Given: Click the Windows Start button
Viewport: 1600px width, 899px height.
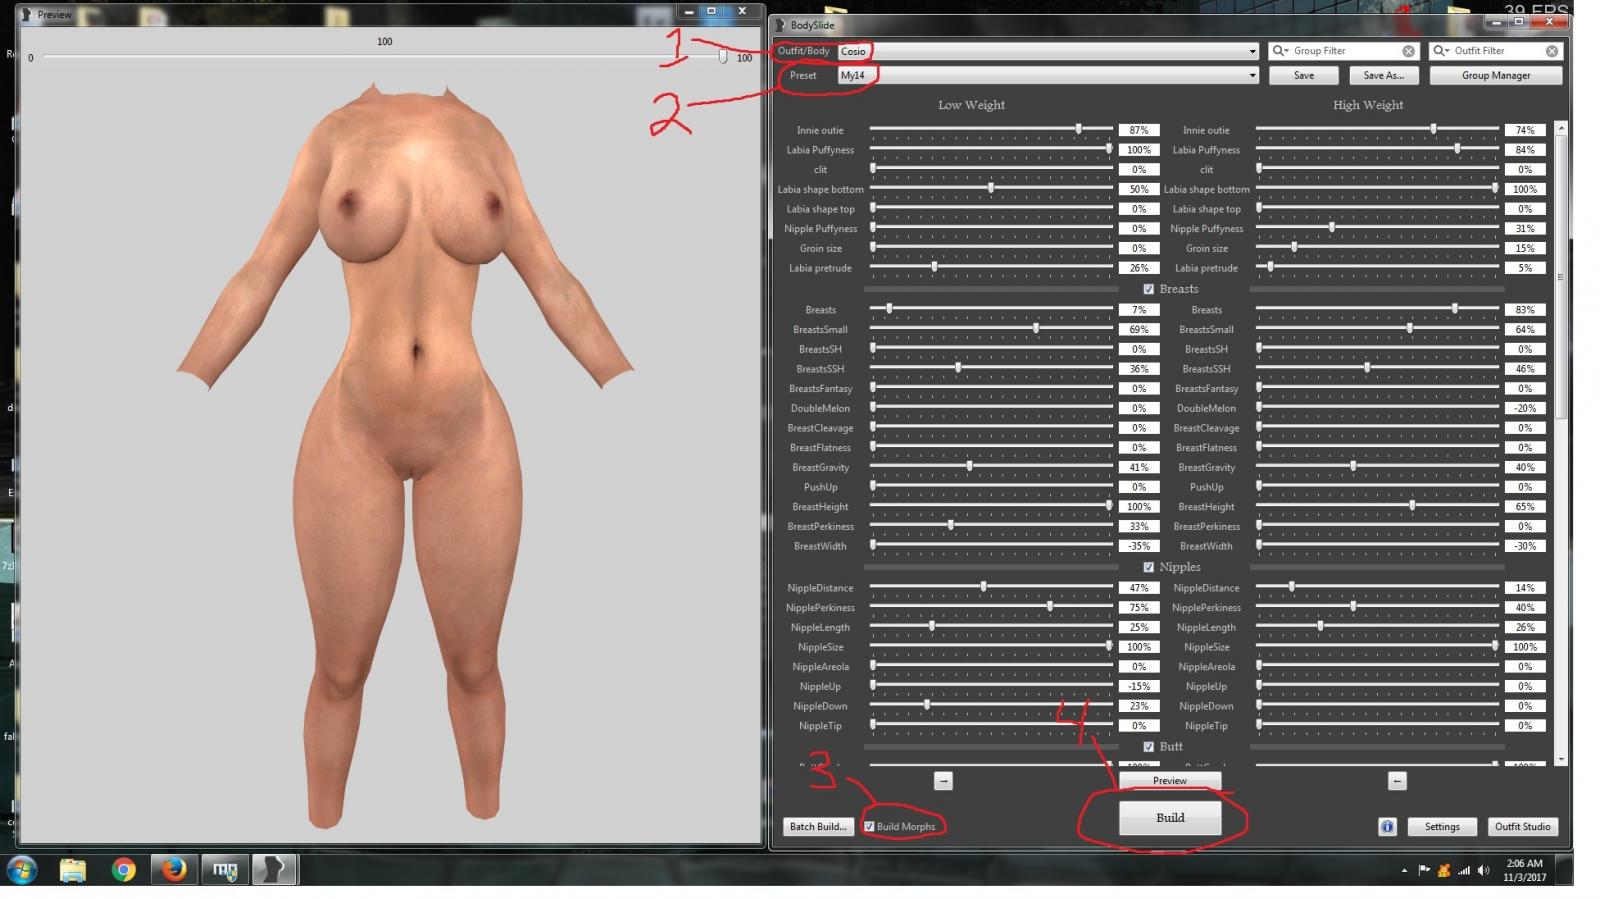Looking at the screenshot, I should click(x=22, y=870).
